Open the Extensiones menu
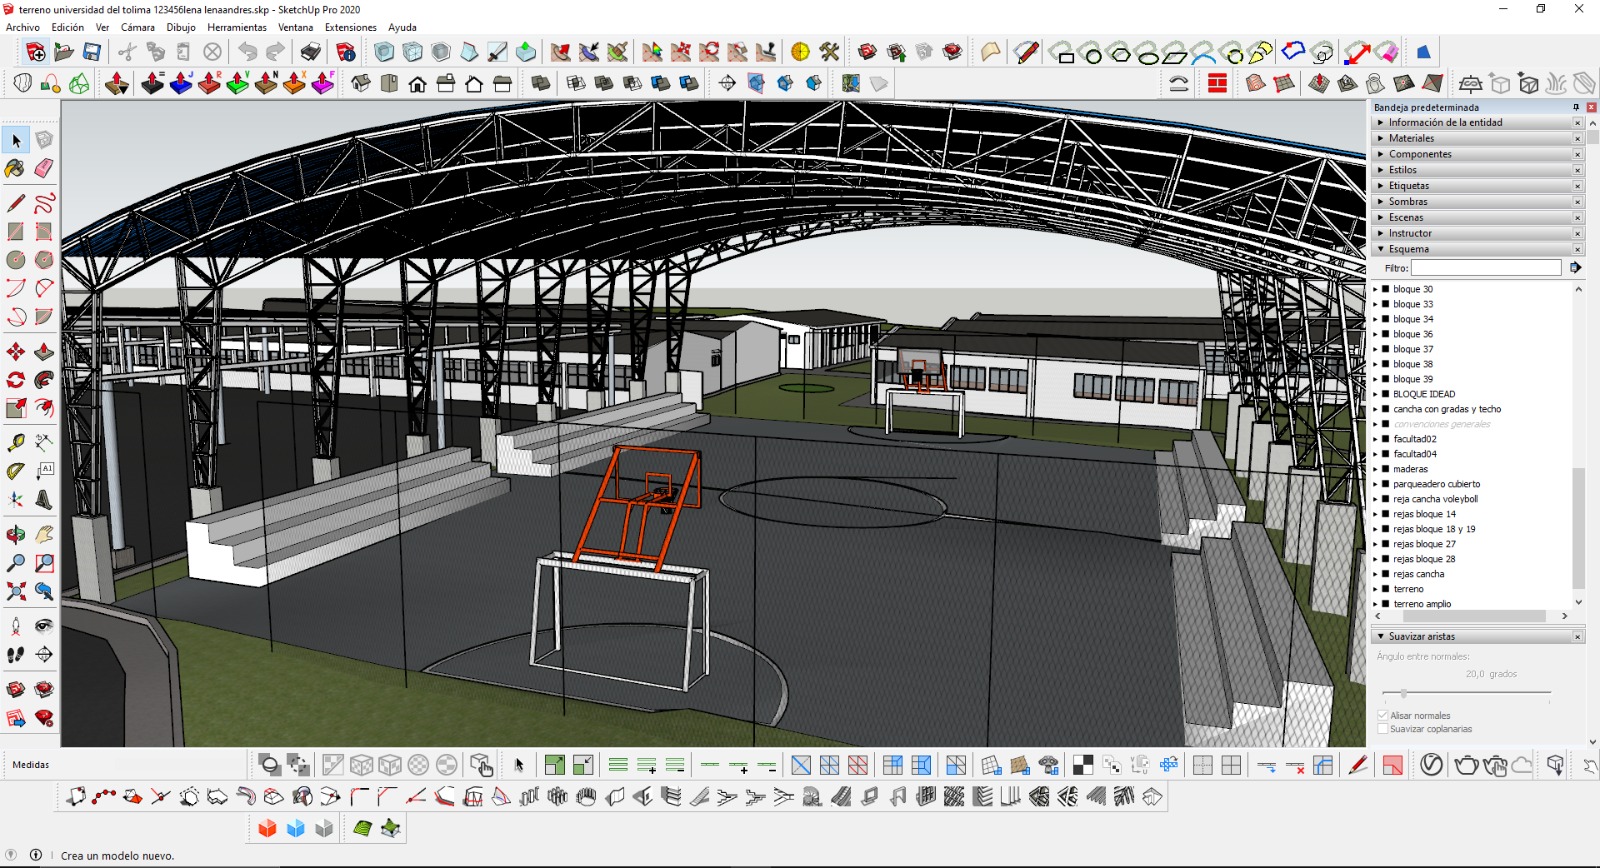 [x=350, y=27]
